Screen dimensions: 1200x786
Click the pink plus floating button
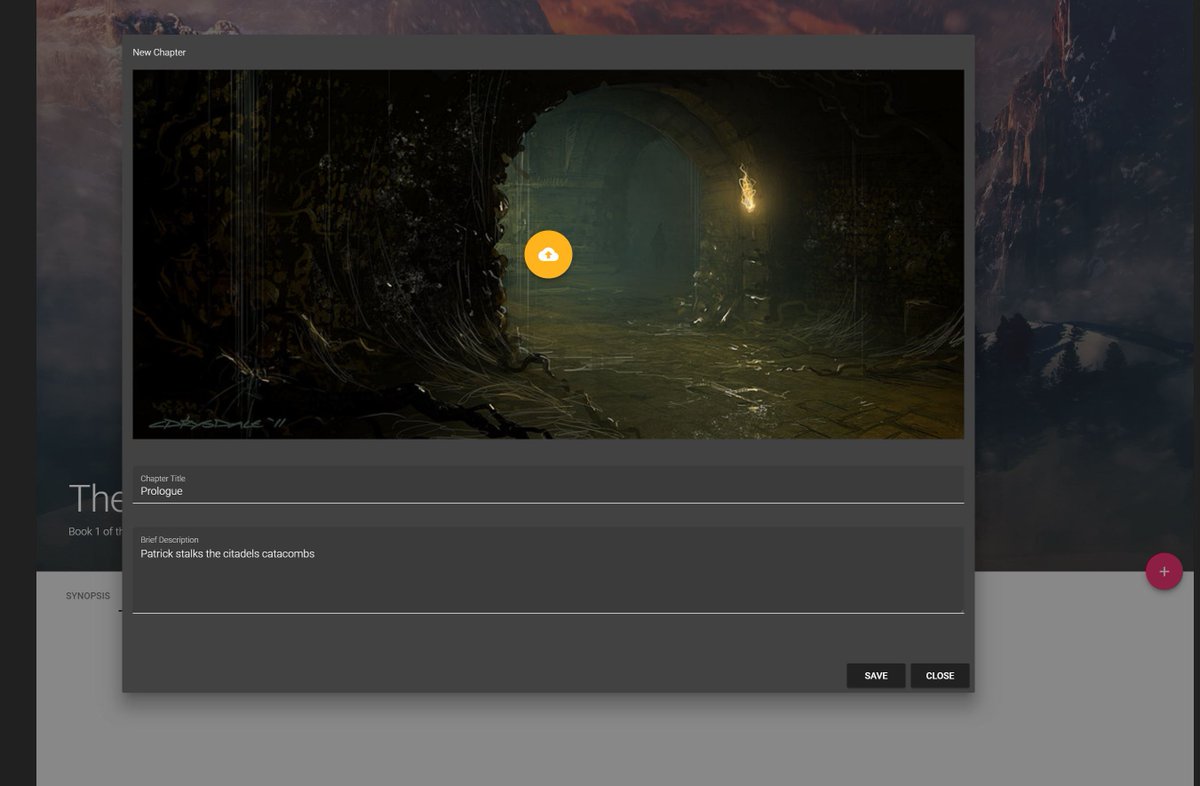1164,571
